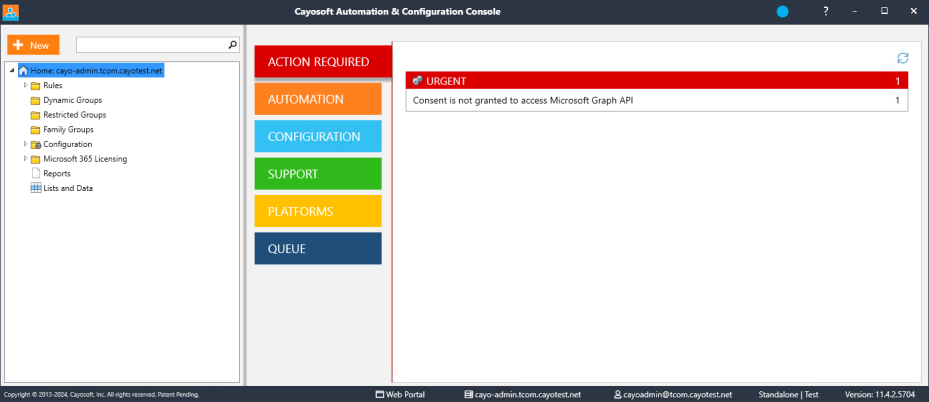929x402 pixels.
Task: Expand the Microsoft 365 Licensing node
Action: point(25,159)
